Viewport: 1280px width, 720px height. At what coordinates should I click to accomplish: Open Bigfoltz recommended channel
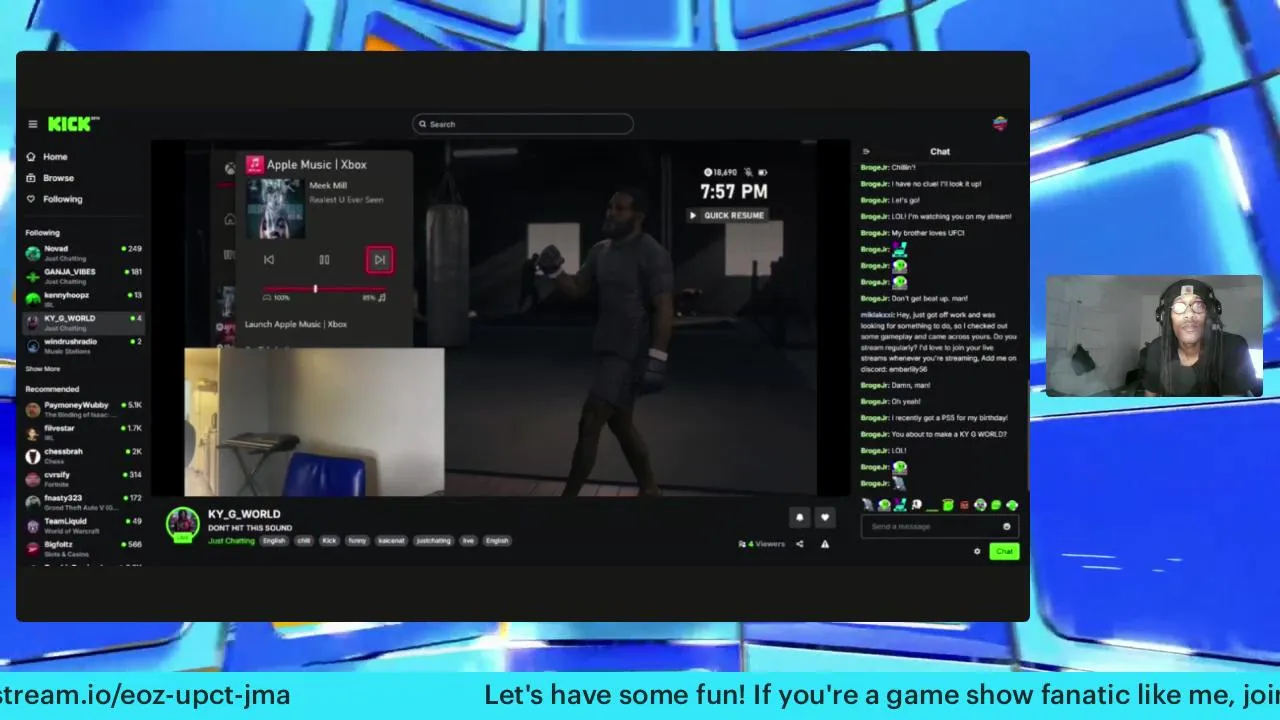84,548
